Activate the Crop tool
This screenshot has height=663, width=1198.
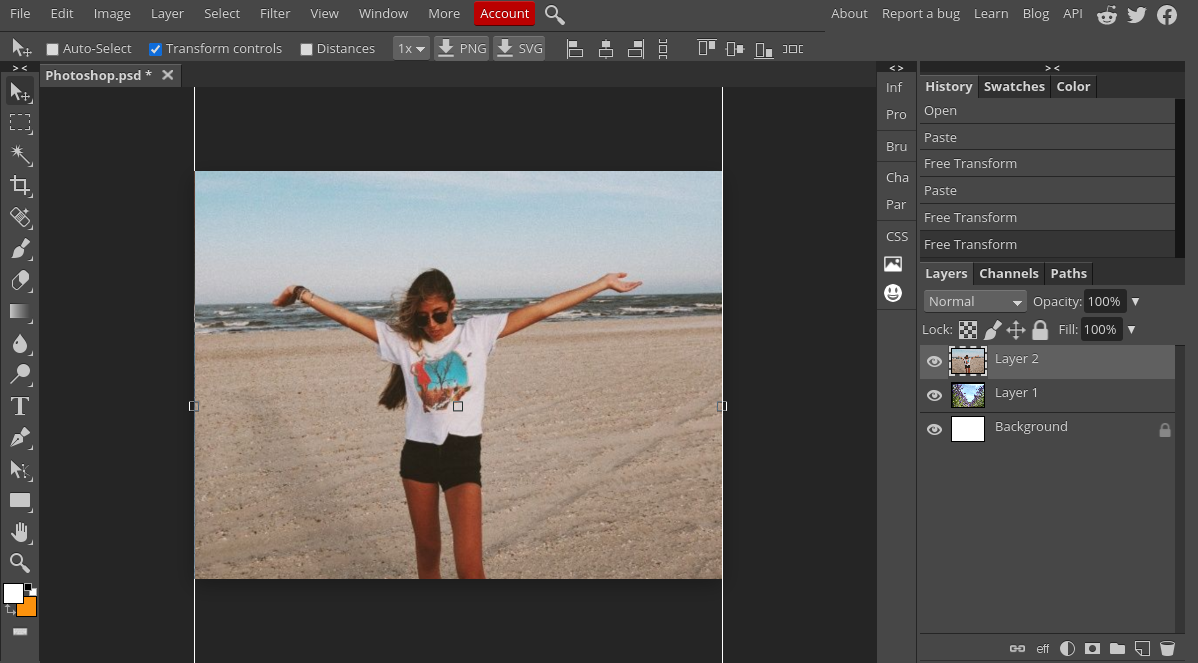pos(20,186)
